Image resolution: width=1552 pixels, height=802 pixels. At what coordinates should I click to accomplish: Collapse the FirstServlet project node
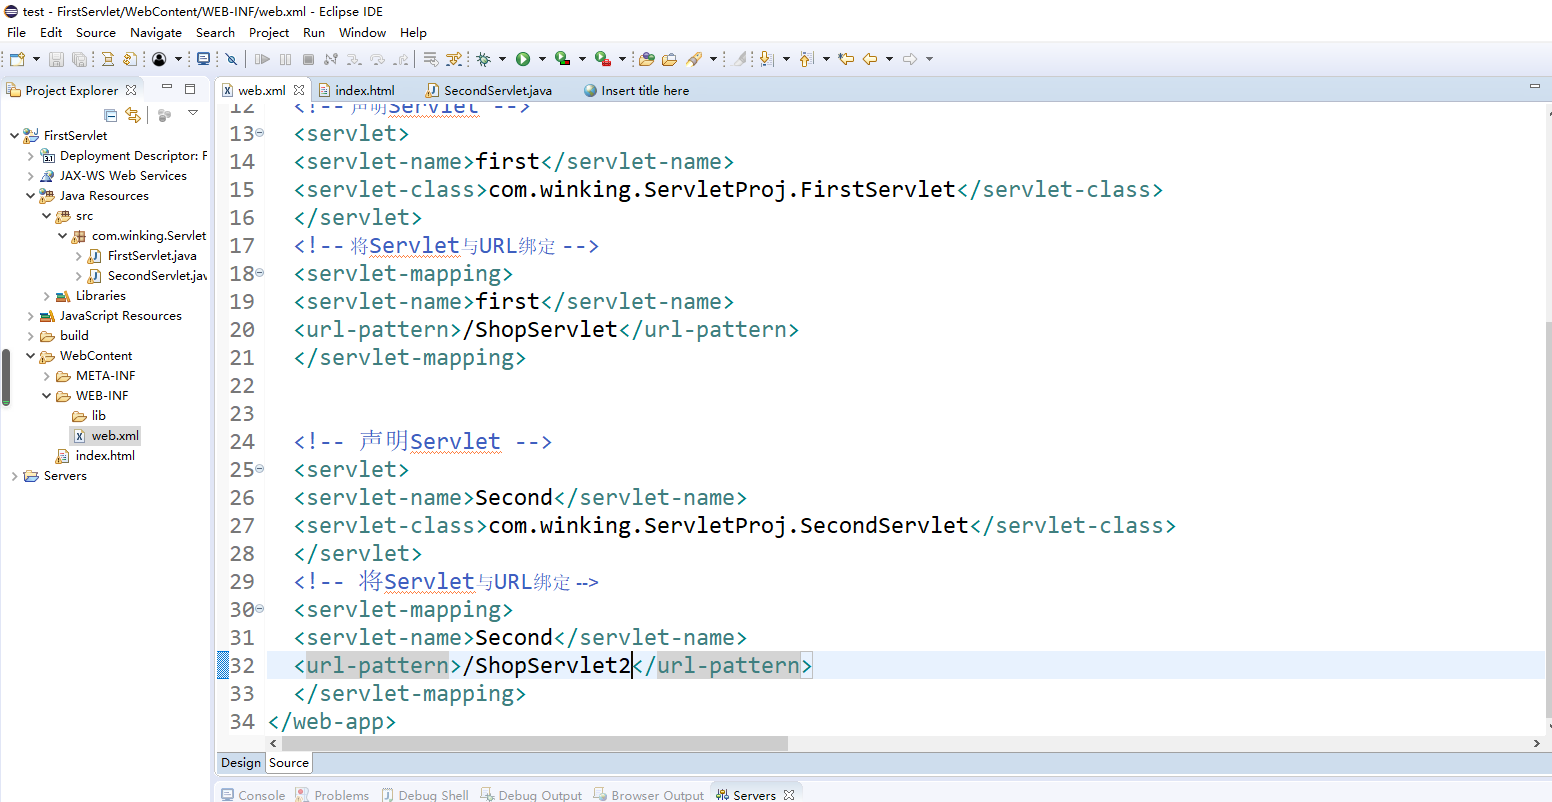tap(14, 136)
